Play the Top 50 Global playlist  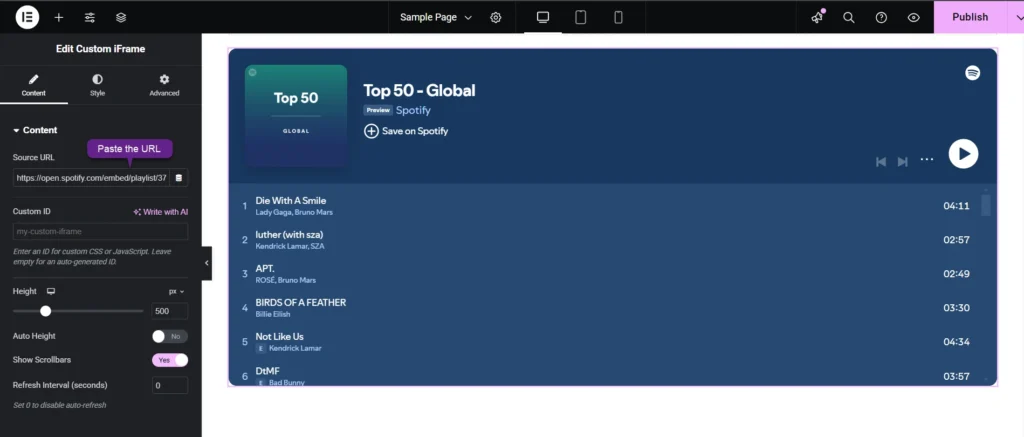click(x=963, y=154)
